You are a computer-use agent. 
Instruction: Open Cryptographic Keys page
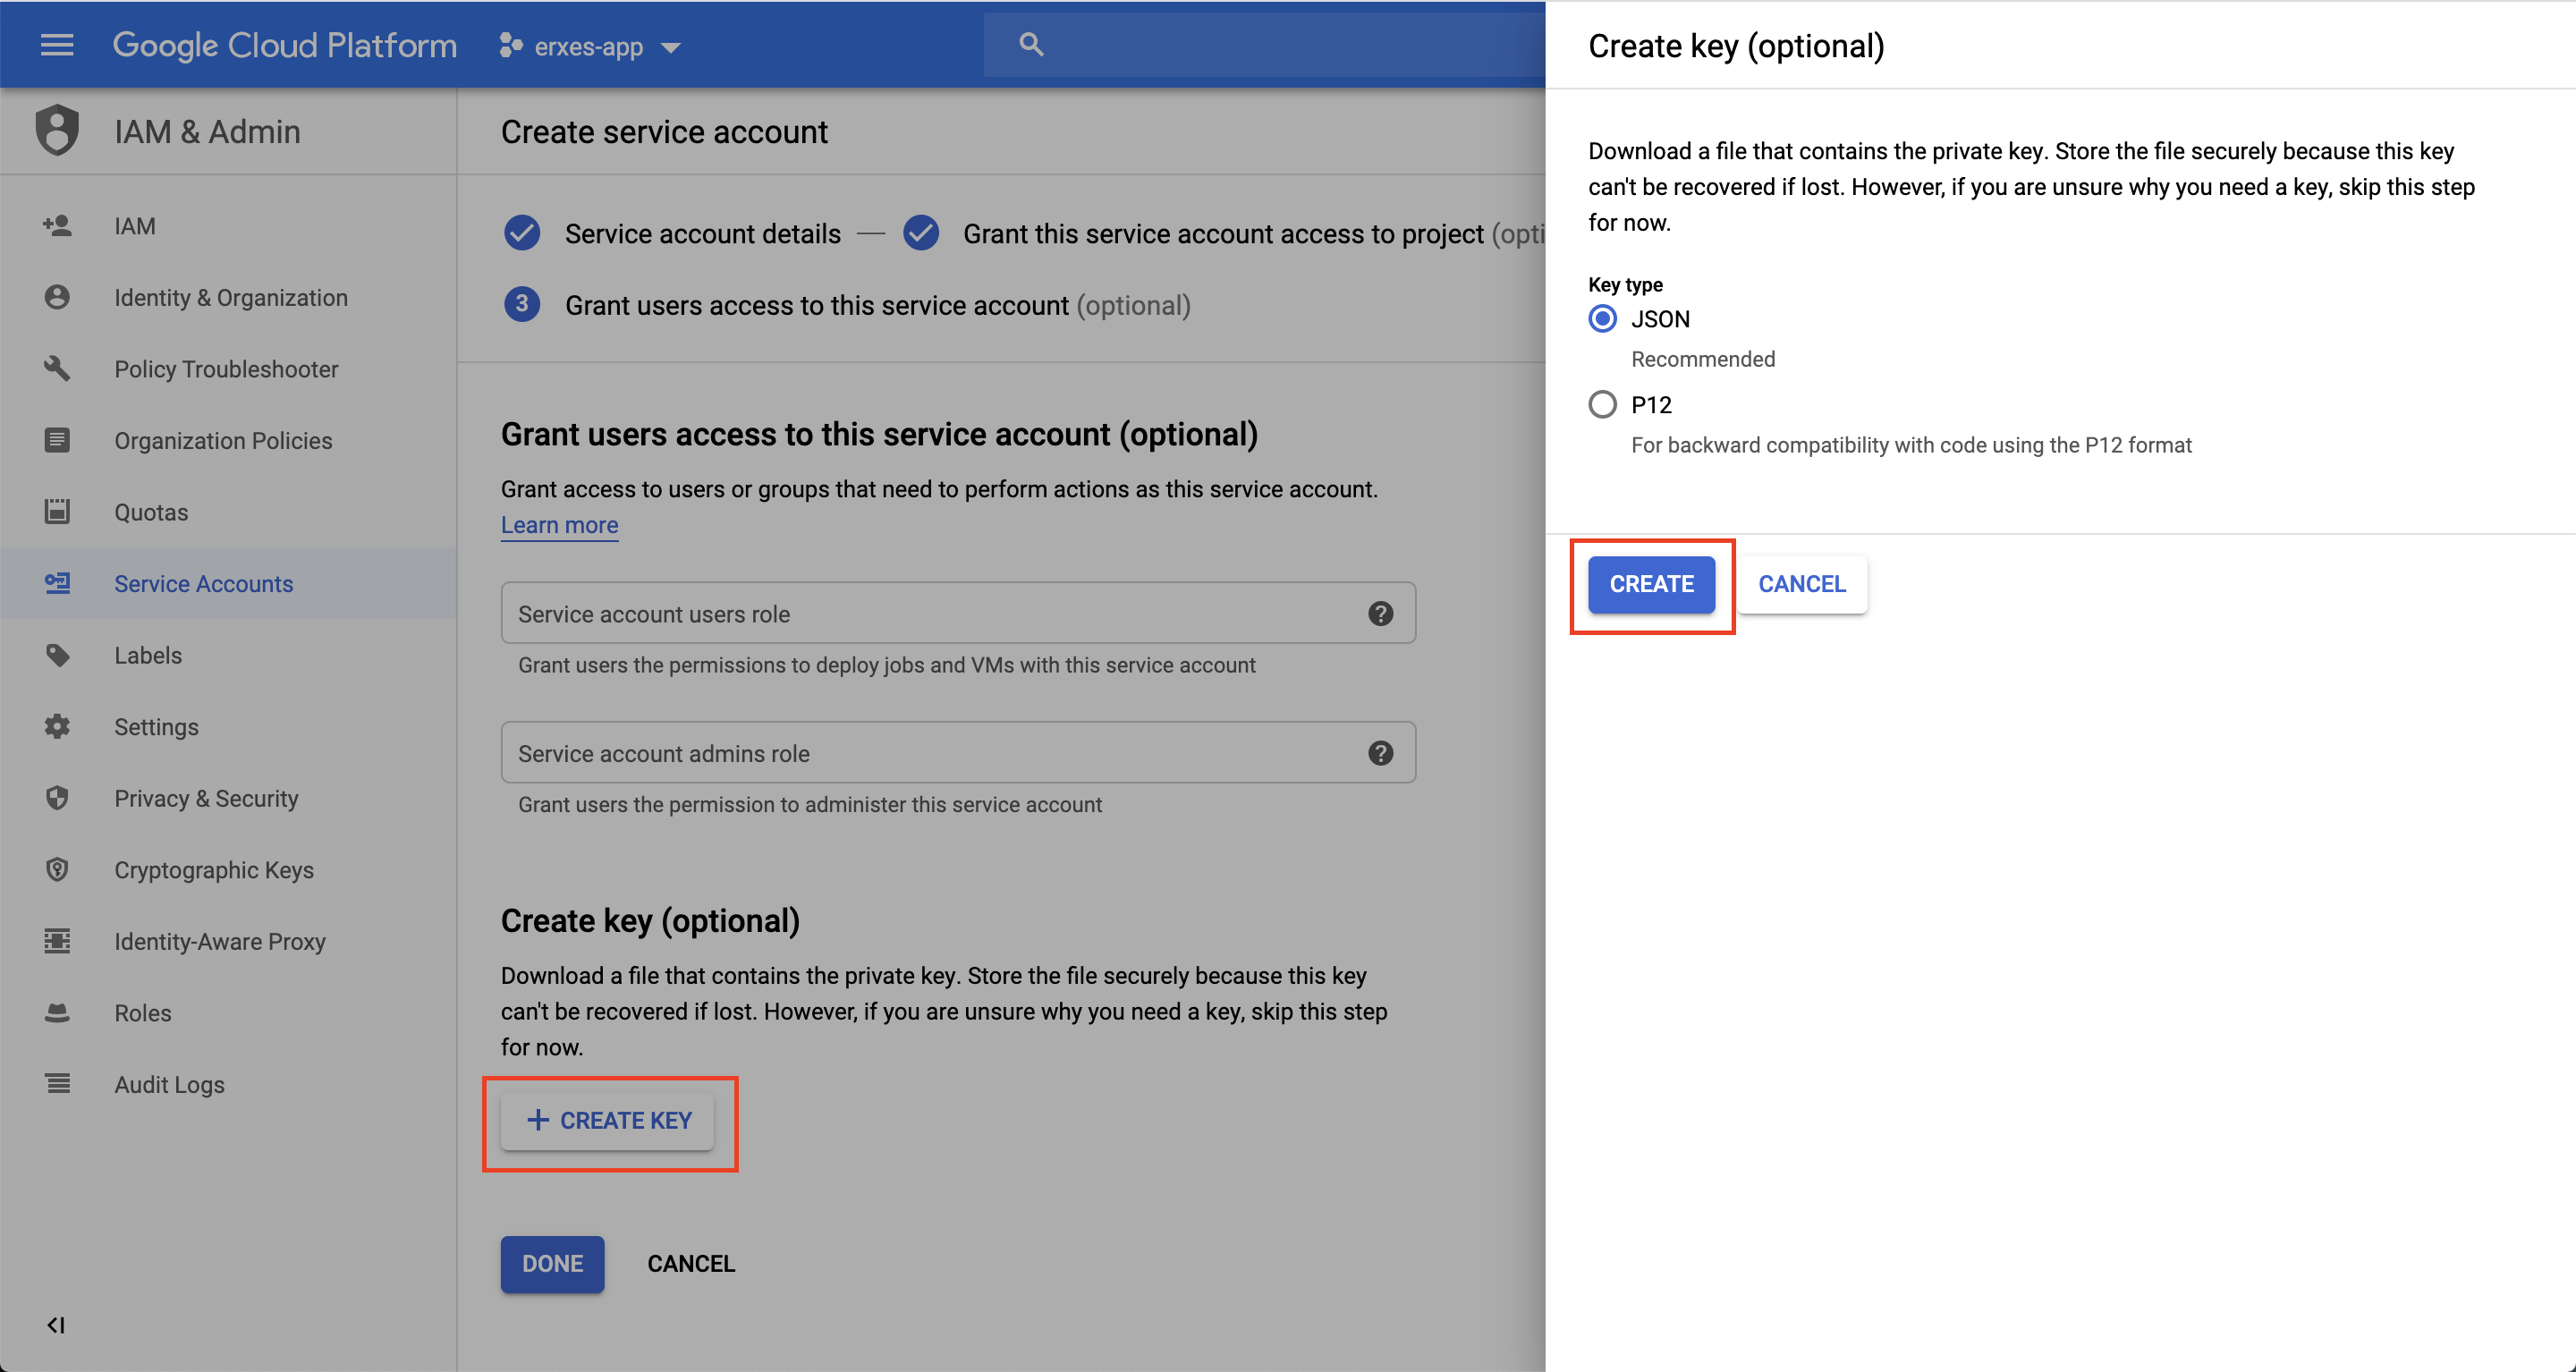[x=213, y=870]
